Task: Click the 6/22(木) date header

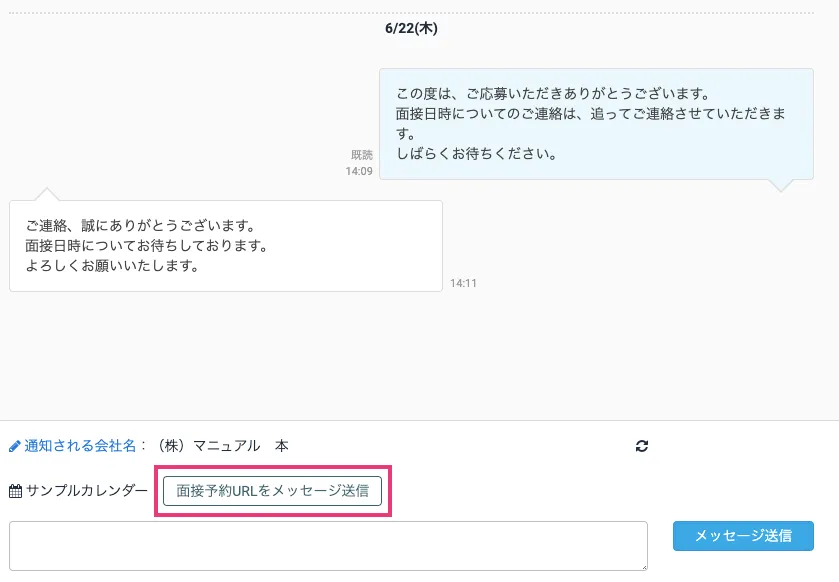Action: [x=411, y=29]
